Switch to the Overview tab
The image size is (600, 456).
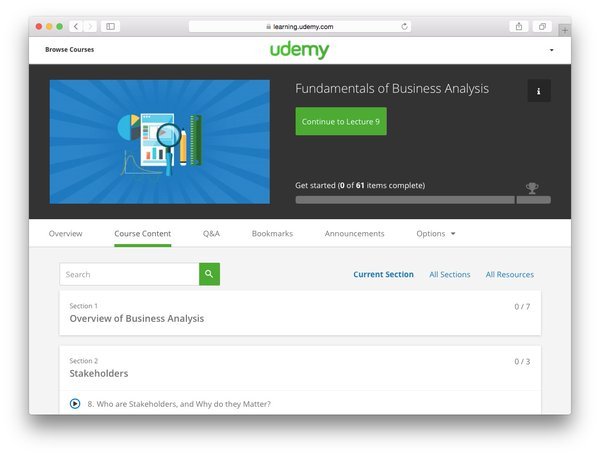point(65,233)
